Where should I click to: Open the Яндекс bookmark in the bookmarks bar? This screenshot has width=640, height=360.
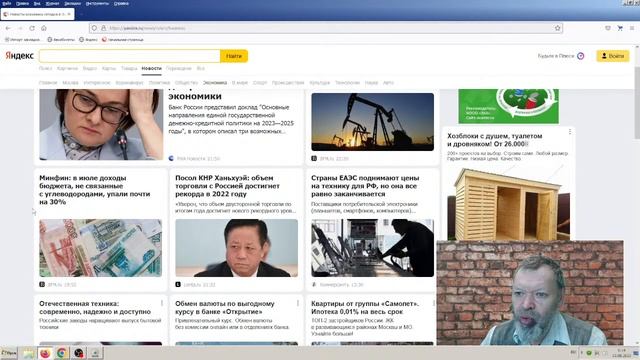88,40
